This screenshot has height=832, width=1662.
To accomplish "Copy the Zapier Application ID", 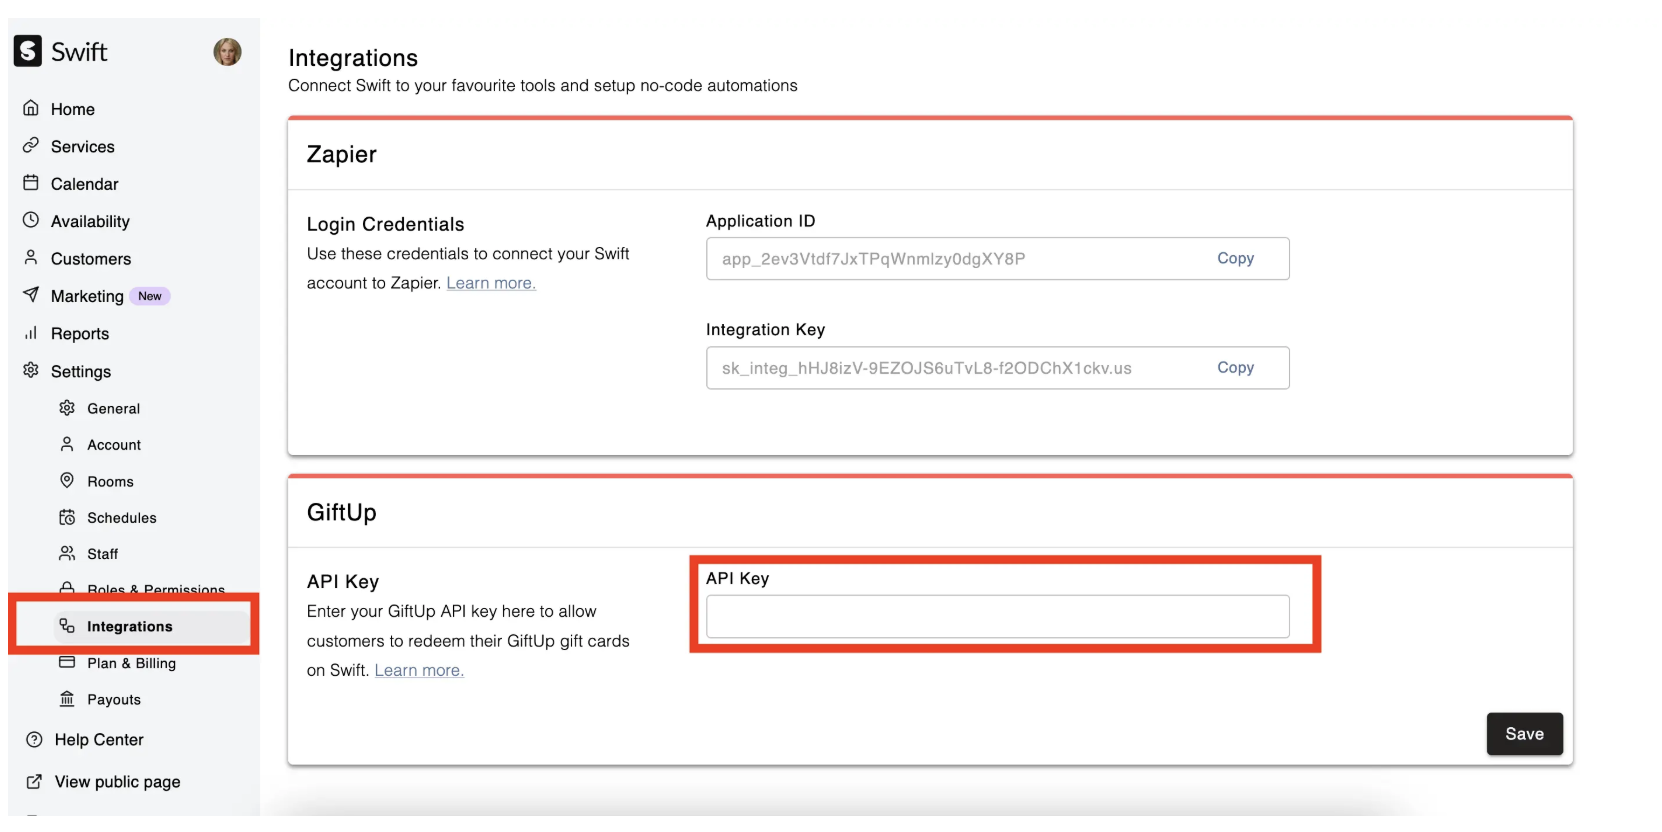I will tap(1235, 258).
